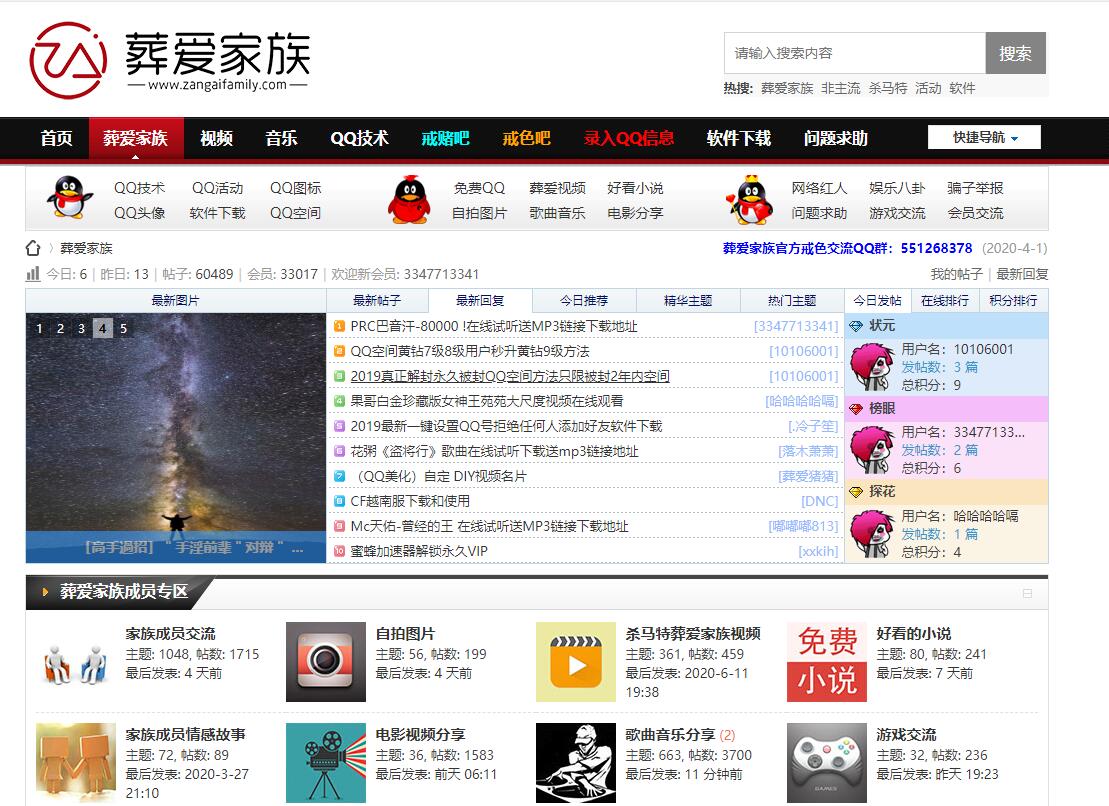The width and height of the screenshot is (1109, 806).
Task: Switch to the 今日推荐 tab
Action: click(x=584, y=300)
